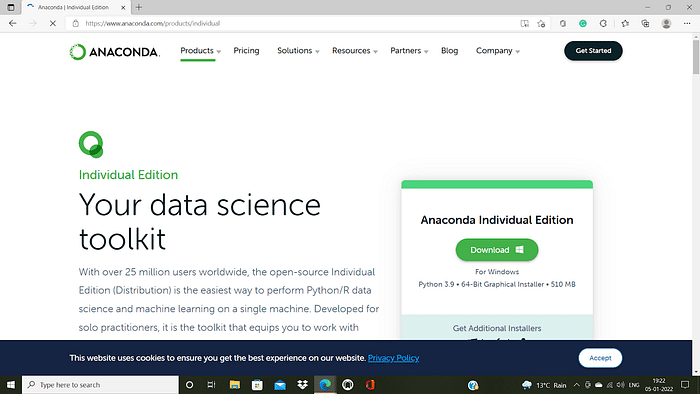Open a new browser tab

coord(139,7)
